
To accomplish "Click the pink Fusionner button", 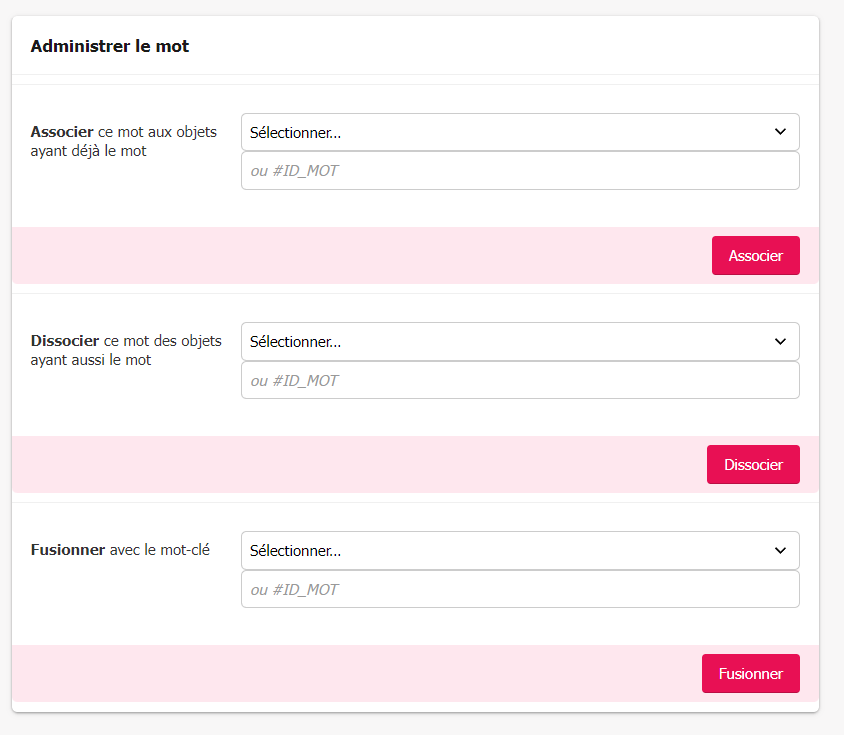I will pos(750,673).
